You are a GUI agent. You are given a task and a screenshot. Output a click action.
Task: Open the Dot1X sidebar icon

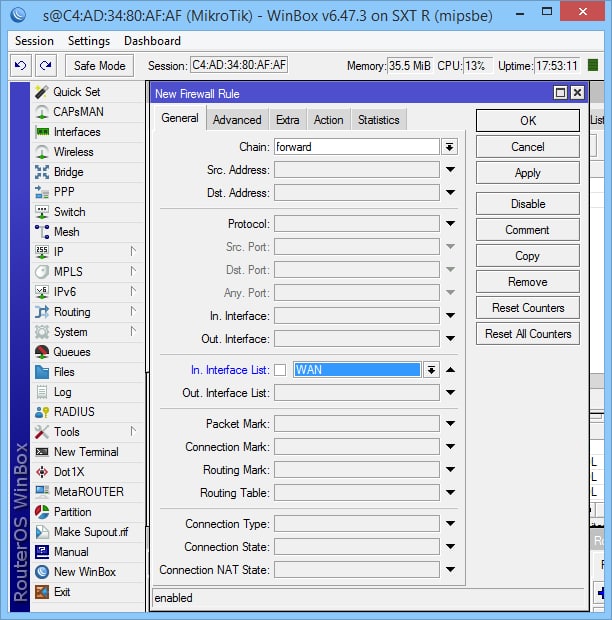coord(42,472)
